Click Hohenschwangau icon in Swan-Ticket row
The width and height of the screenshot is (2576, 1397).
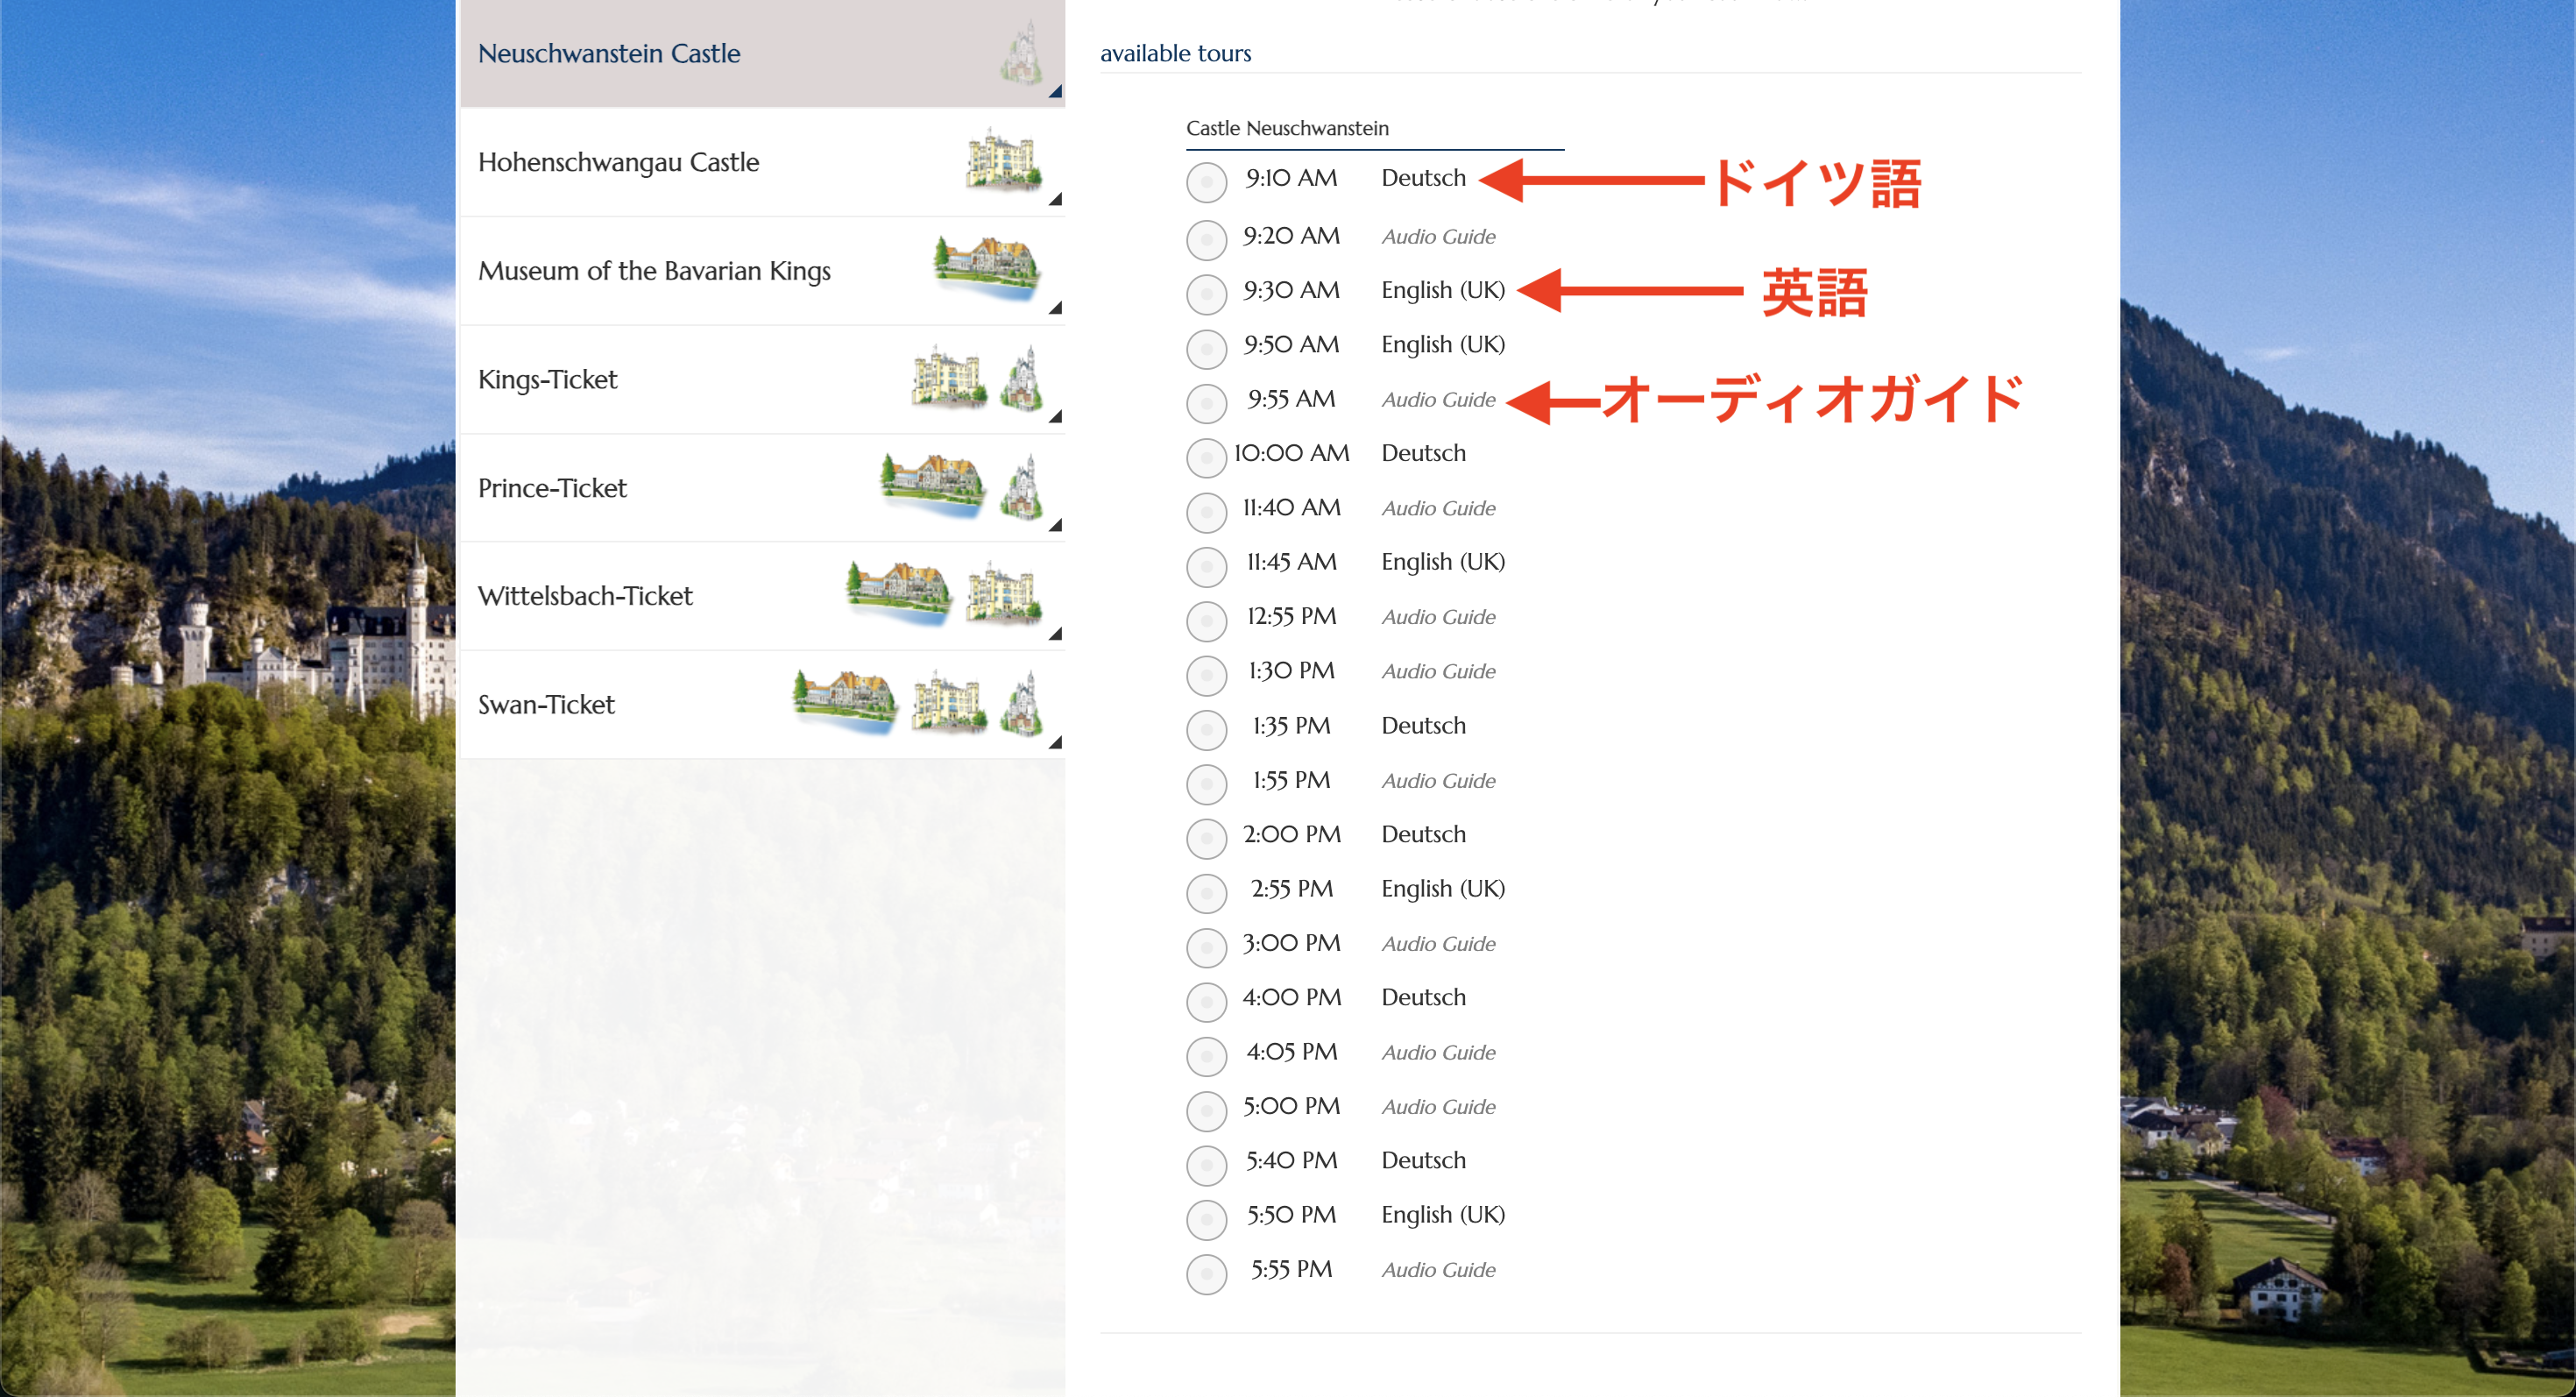point(949,702)
